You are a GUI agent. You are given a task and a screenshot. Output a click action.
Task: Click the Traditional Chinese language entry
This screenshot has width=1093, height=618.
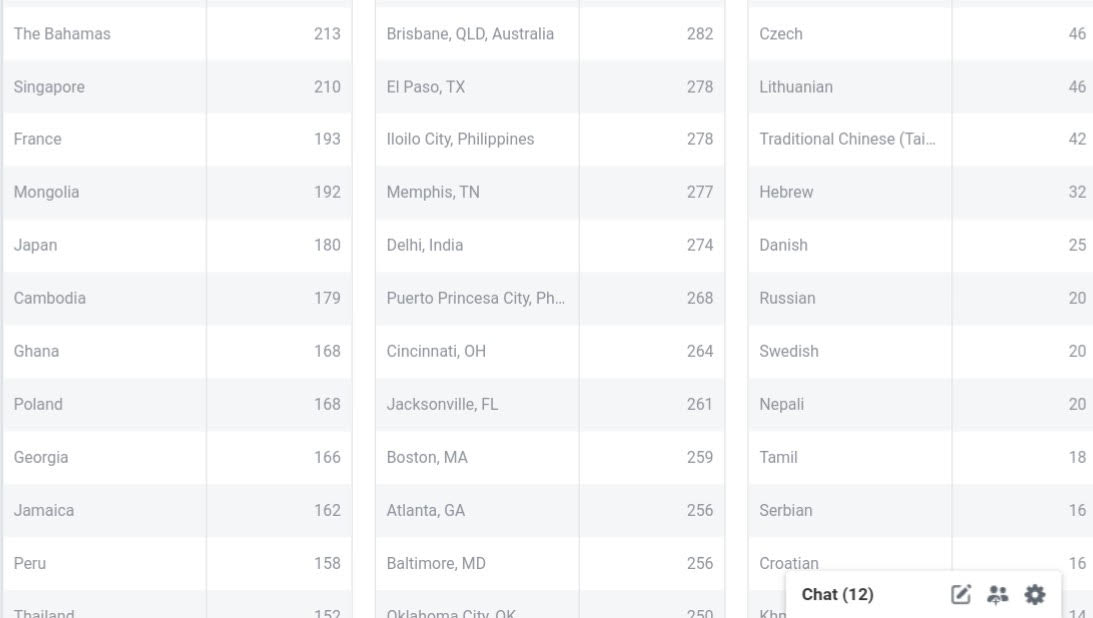(847, 139)
